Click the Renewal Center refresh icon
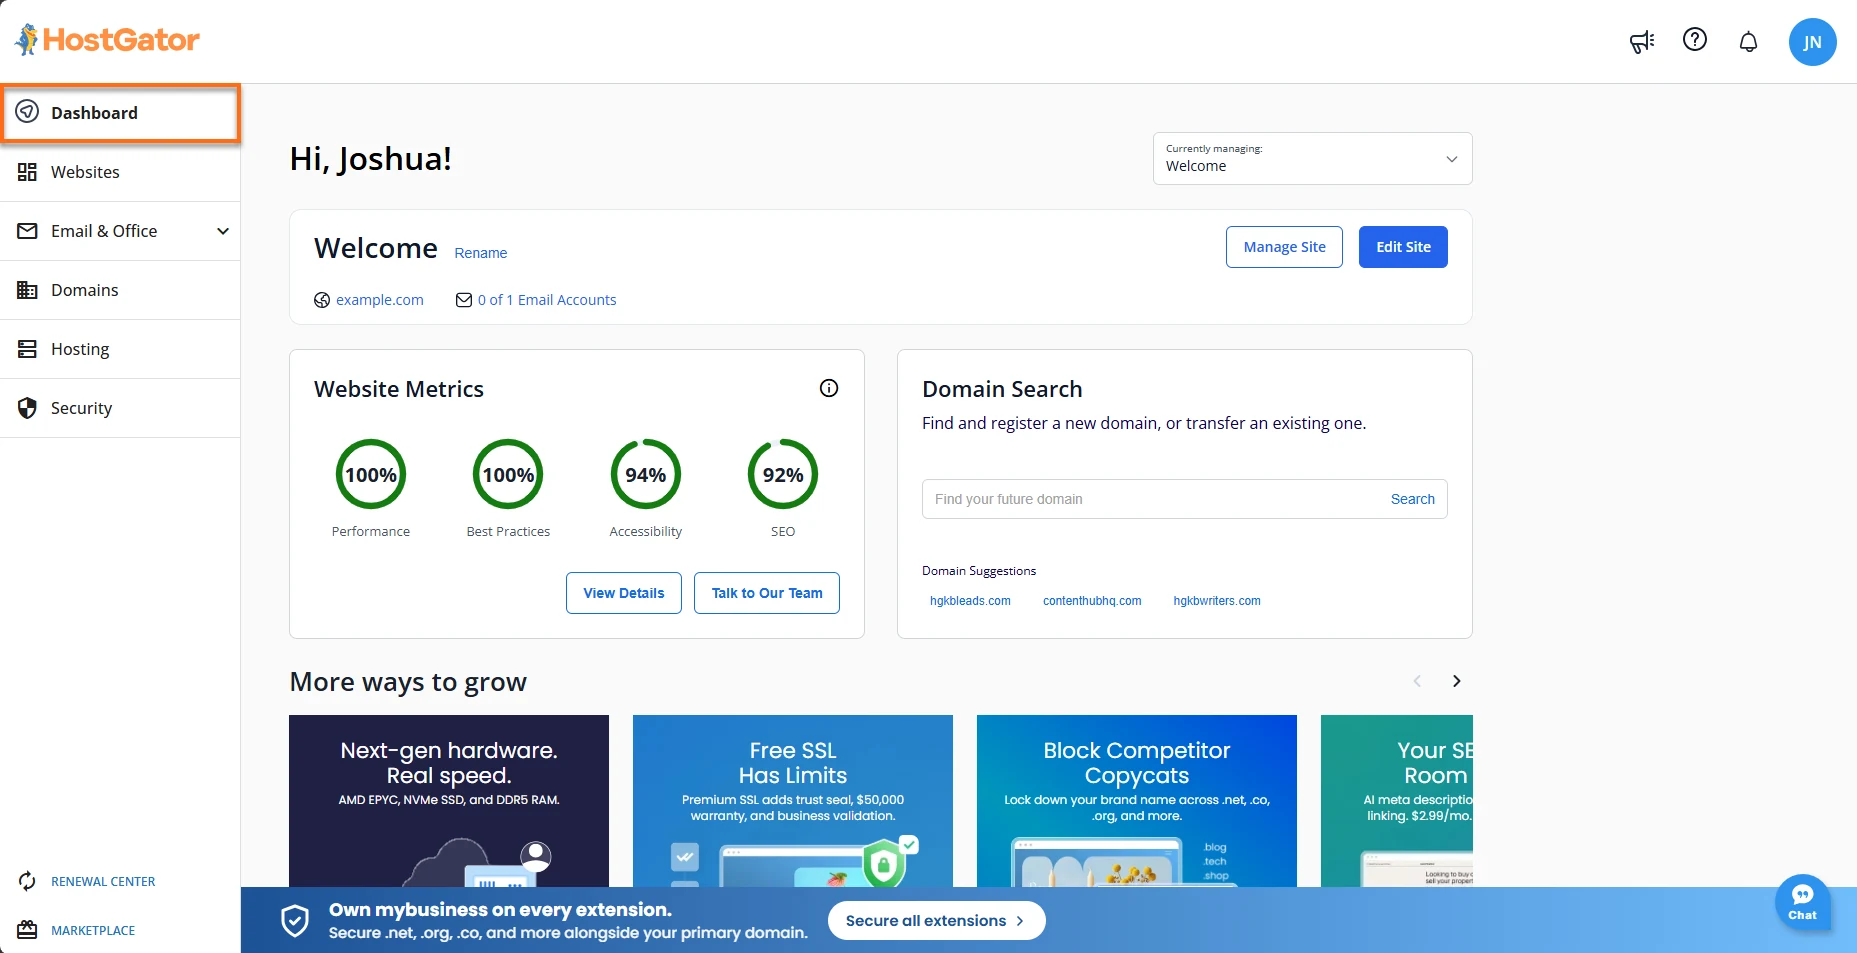Screen dimensions: 1857x953 tap(28, 881)
